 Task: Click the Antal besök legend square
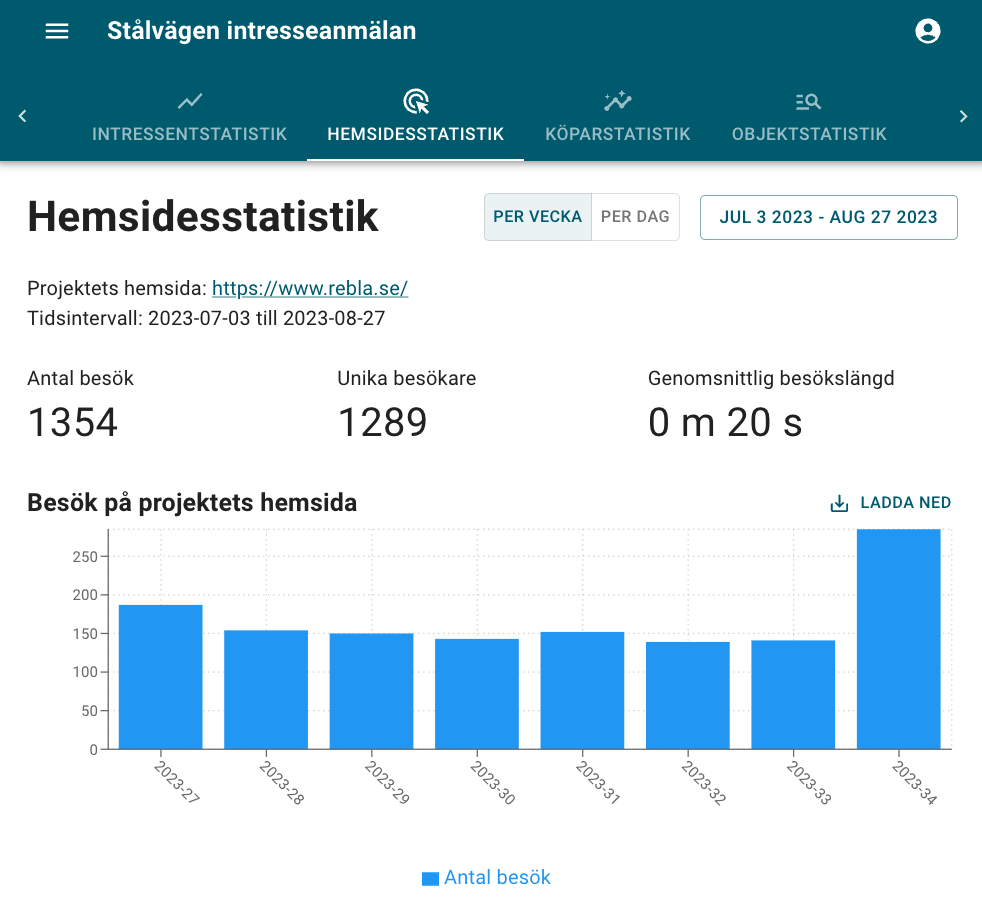pos(428,877)
